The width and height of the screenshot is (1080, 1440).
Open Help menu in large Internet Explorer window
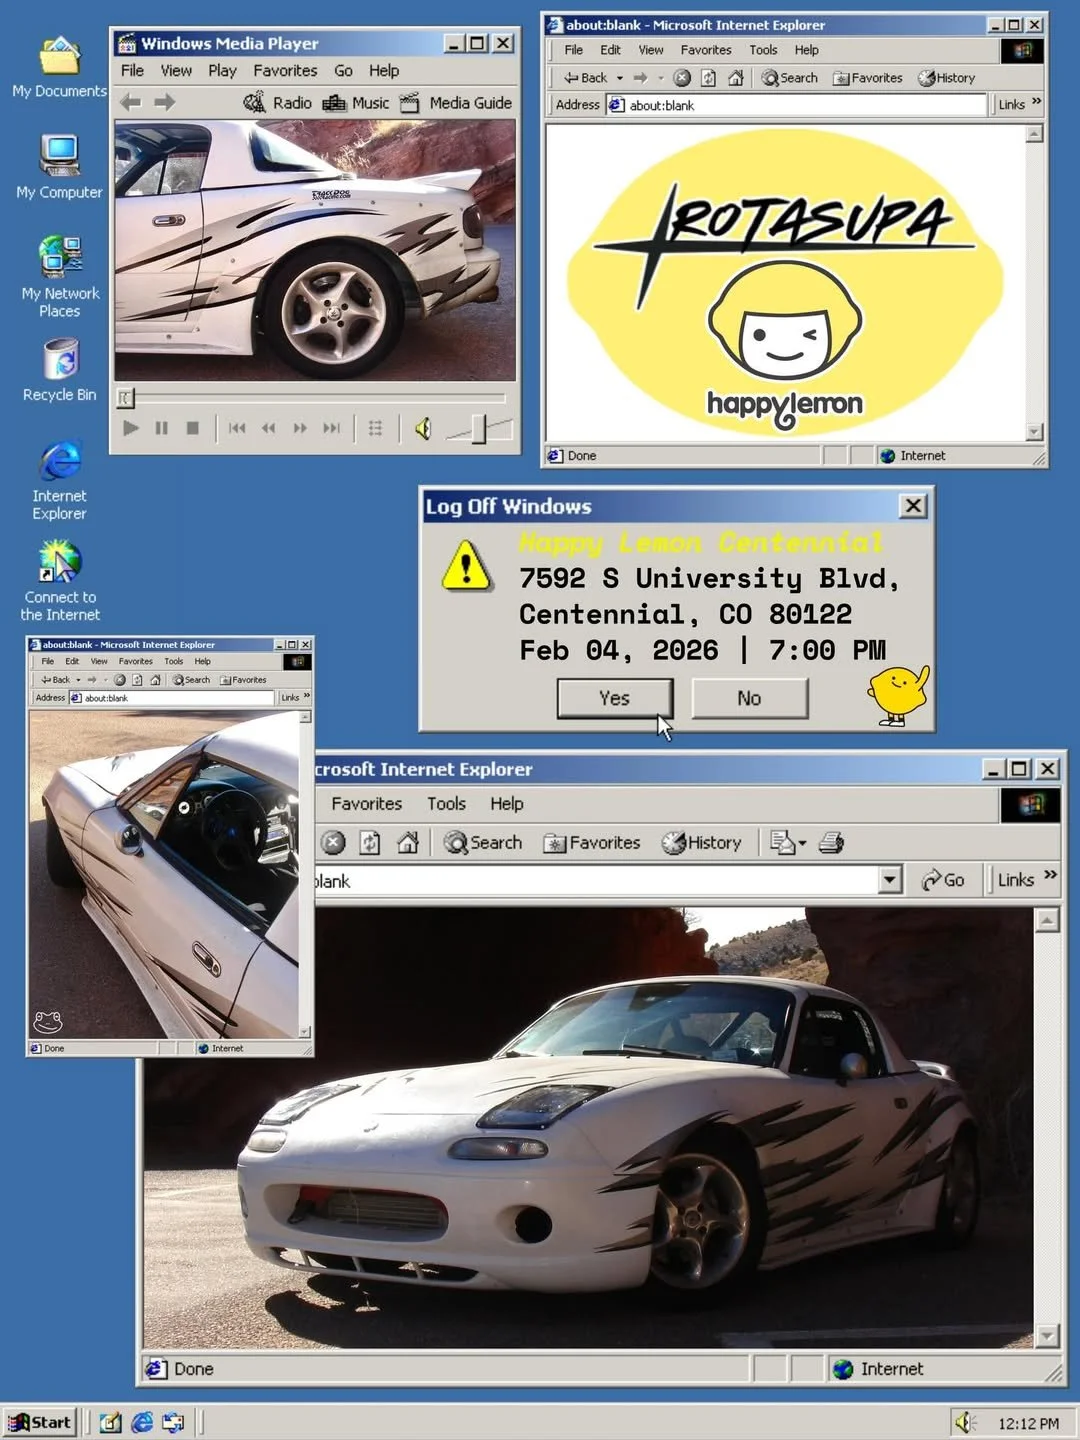tap(507, 804)
